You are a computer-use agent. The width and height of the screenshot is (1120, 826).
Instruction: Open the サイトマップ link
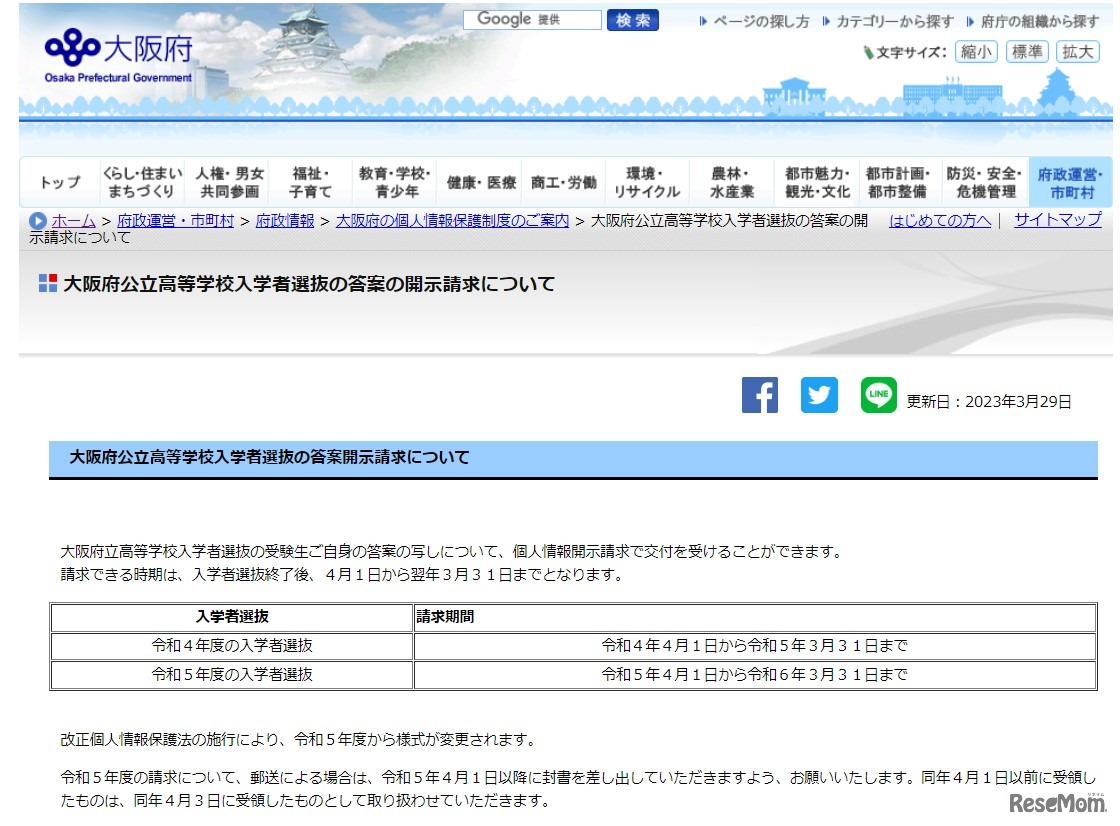tap(1057, 221)
